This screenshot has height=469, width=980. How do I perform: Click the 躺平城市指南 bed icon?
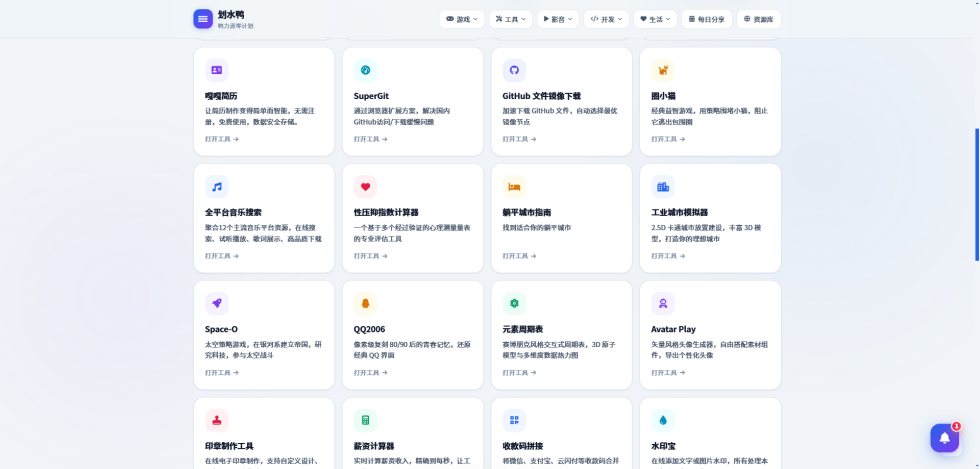514,187
